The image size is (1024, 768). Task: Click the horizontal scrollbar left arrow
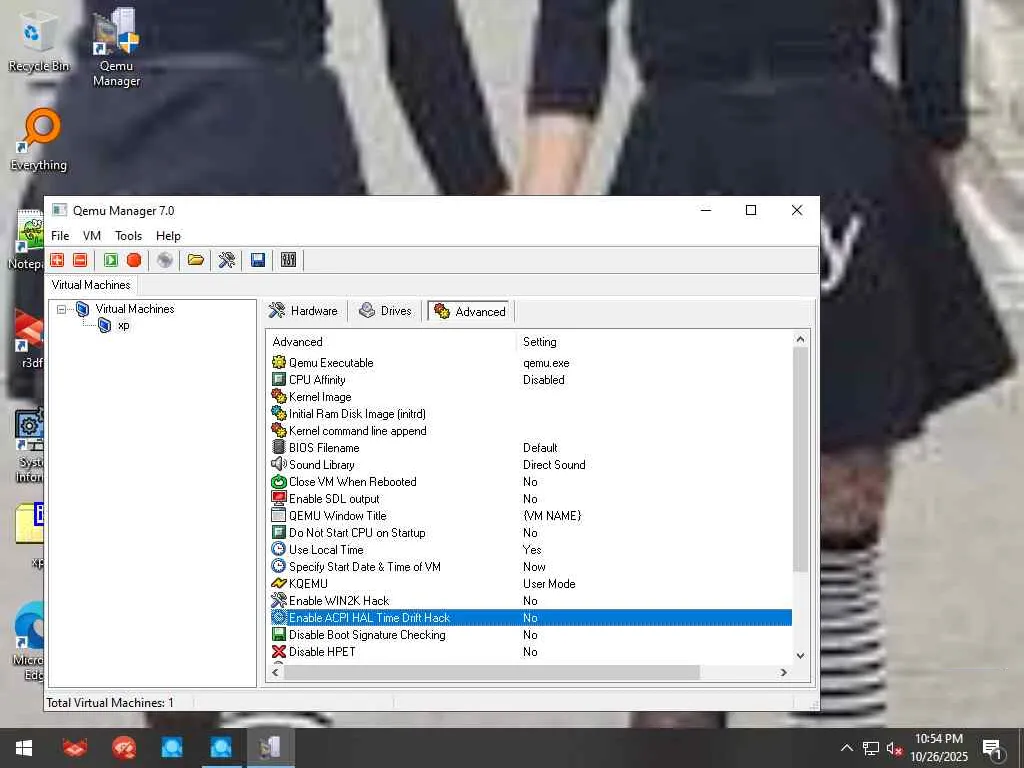point(275,672)
